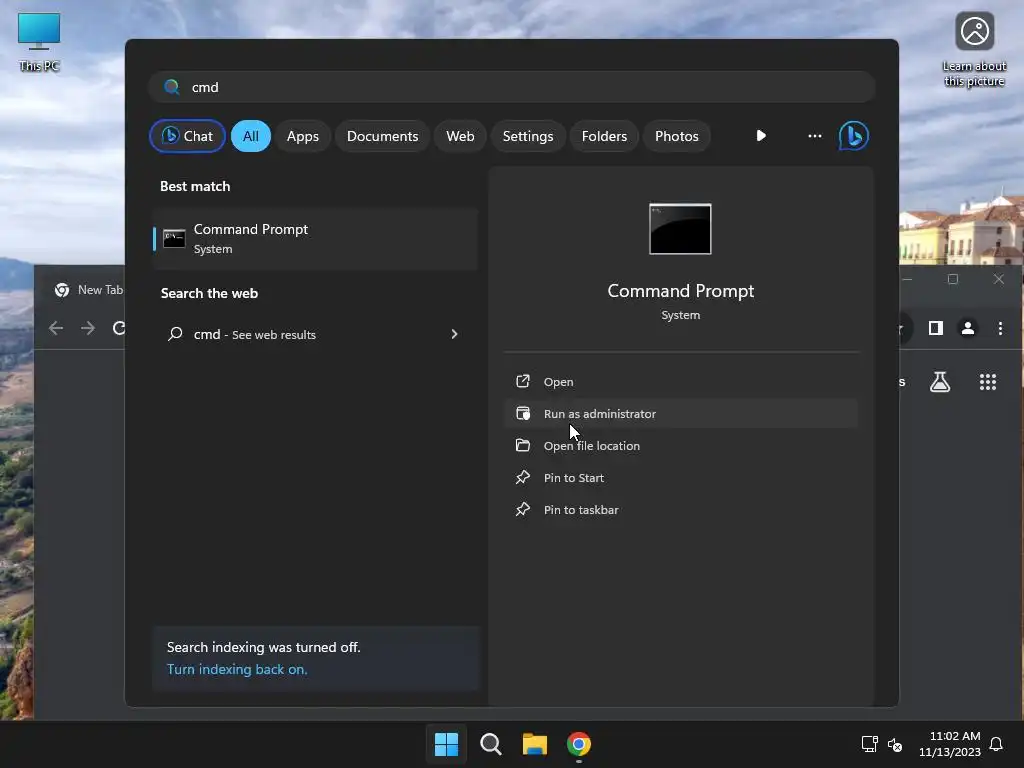Open File Explorer from taskbar
The width and height of the screenshot is (1024, 768).
click(x=535, y=744)
